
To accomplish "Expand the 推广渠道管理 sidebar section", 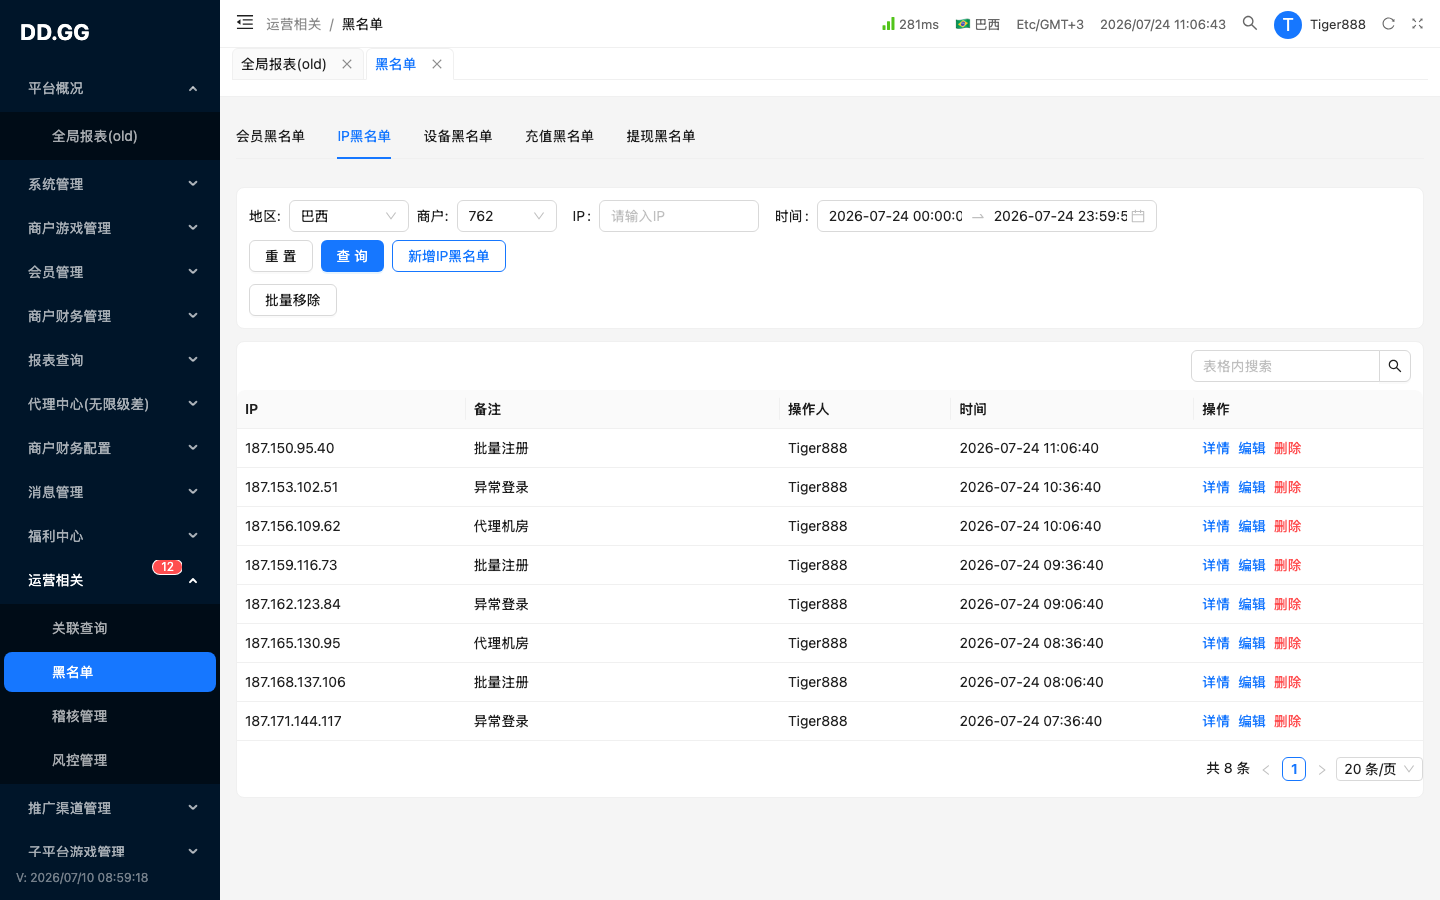I will (x=110, y=808).
